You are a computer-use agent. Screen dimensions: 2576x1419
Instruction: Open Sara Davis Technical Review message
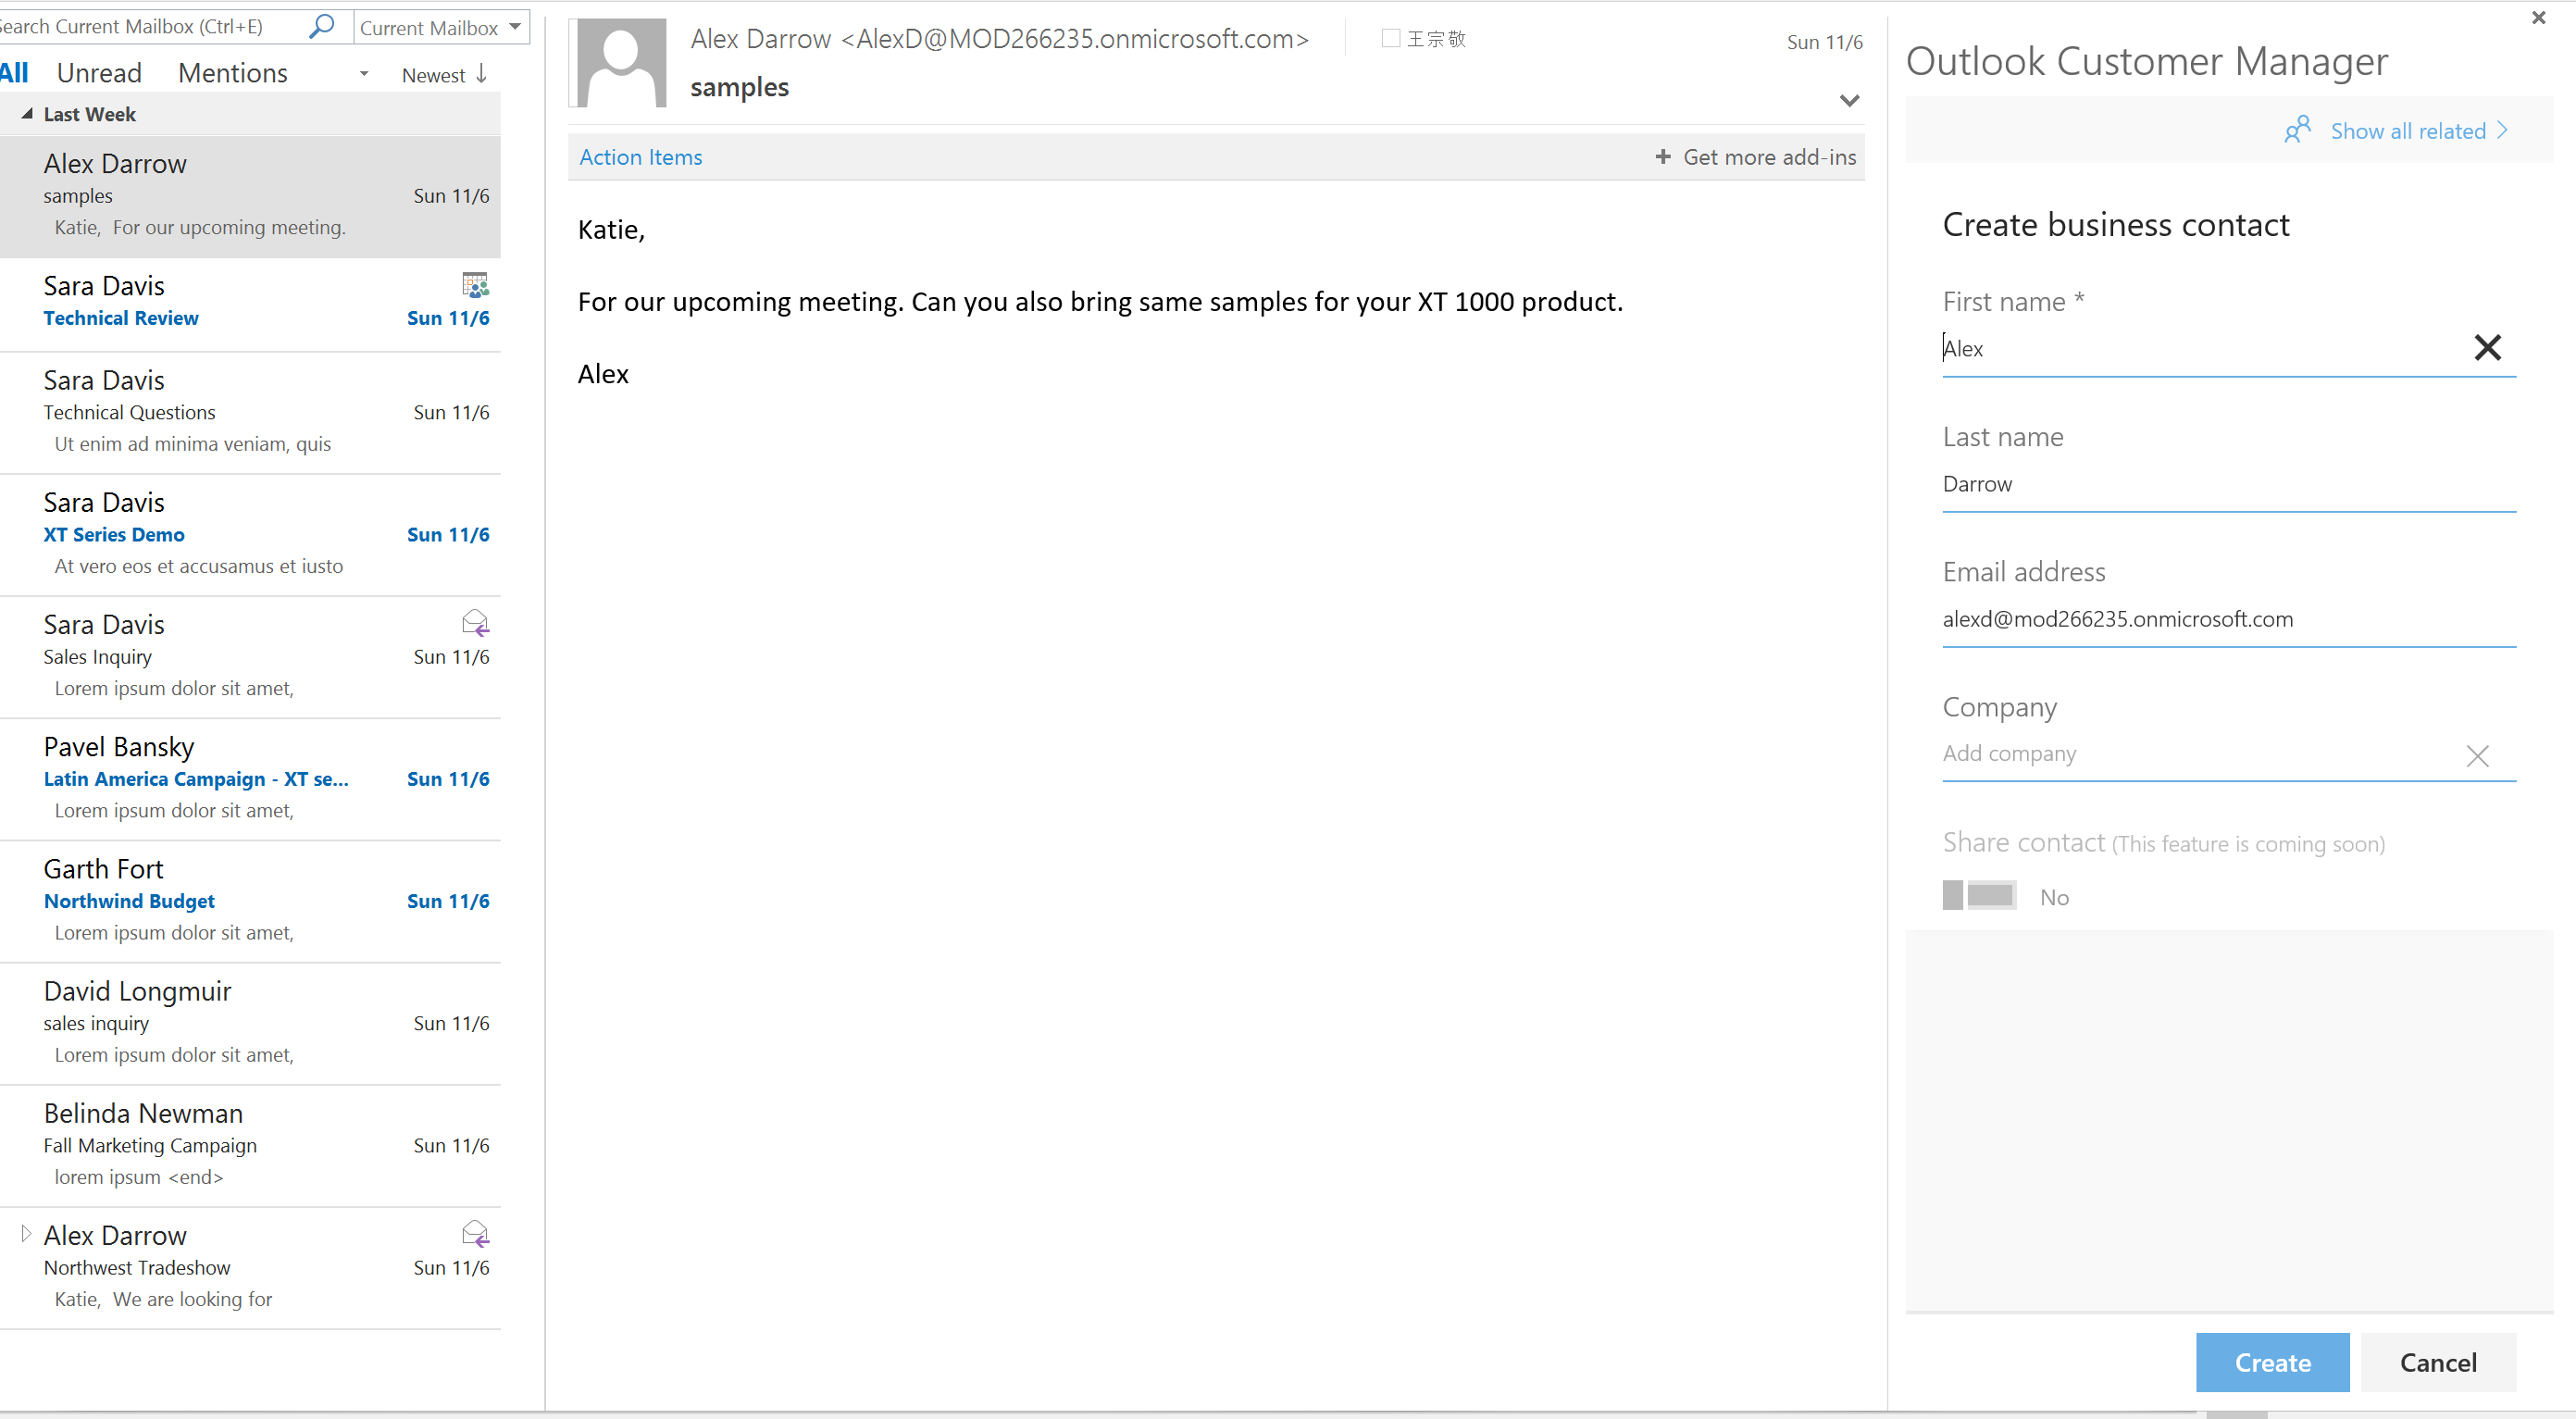(250, 305)
